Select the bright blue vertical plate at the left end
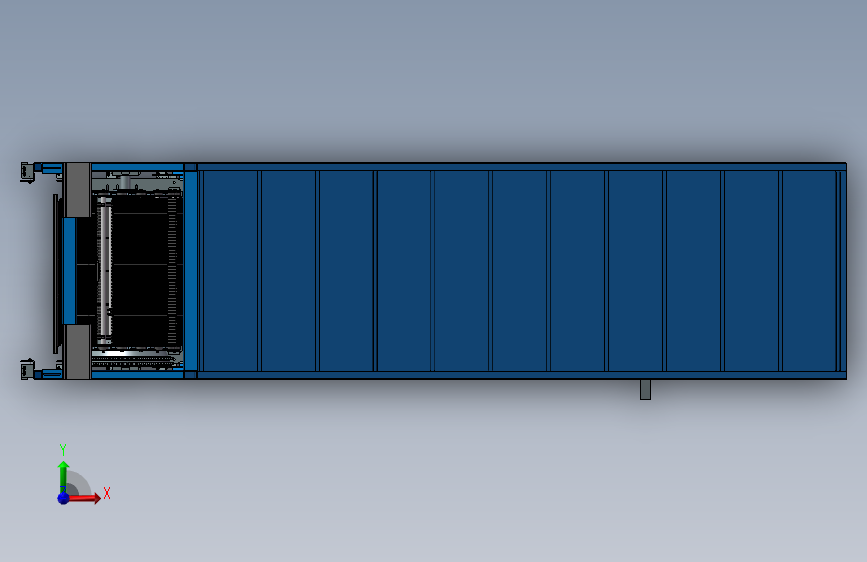Image resolution: width=867 pixels, height=562 pixels. [x=69, y=270]
